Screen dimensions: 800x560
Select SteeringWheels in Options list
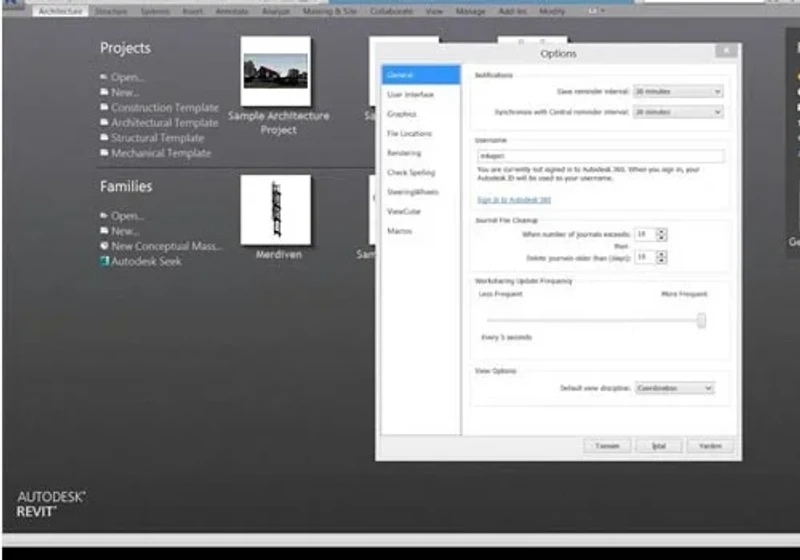(x=421, y=192)
